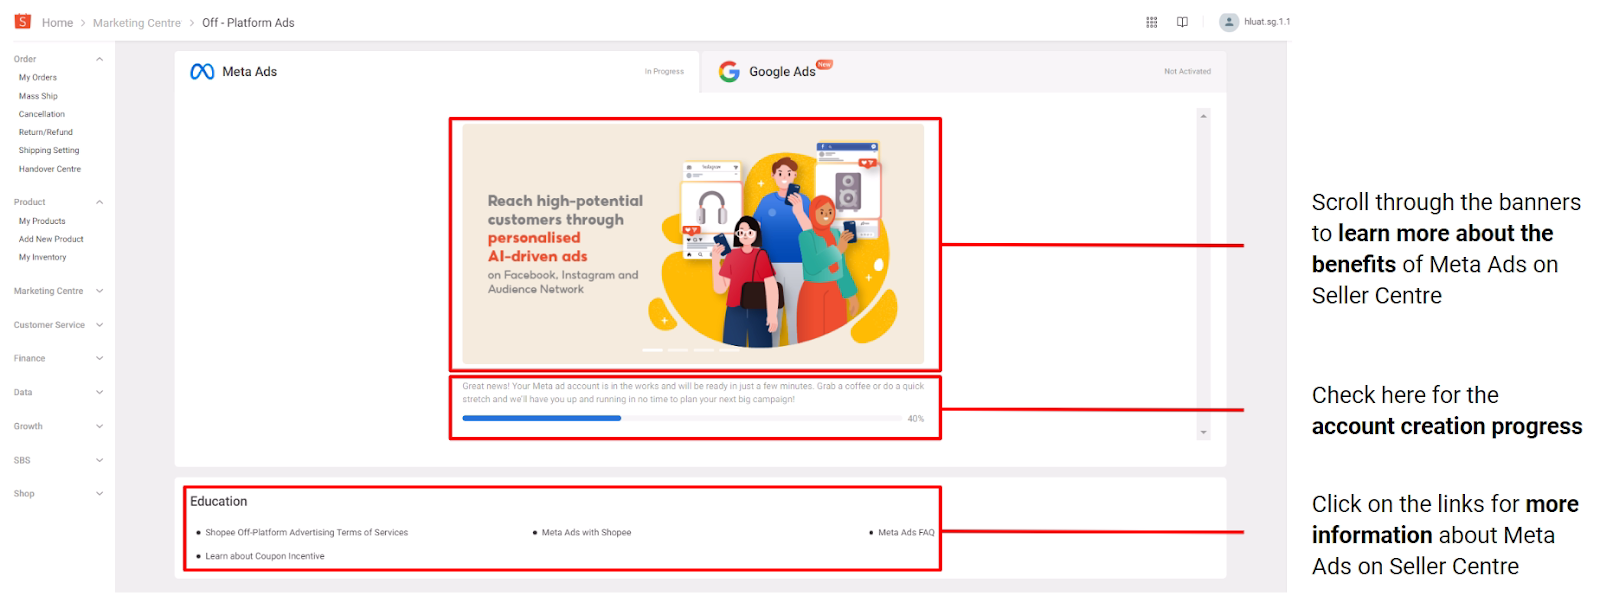Image resolution: width=1600 pixels, height=615 pixels.
Task: Open Meta Ads with Shopee link
Action: click(x=586, y=533)
